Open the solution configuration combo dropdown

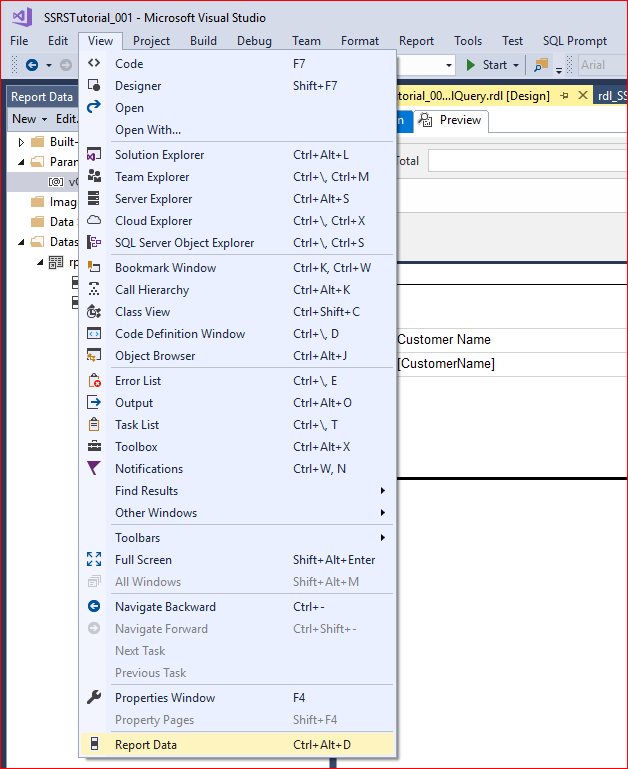point(448,65)
